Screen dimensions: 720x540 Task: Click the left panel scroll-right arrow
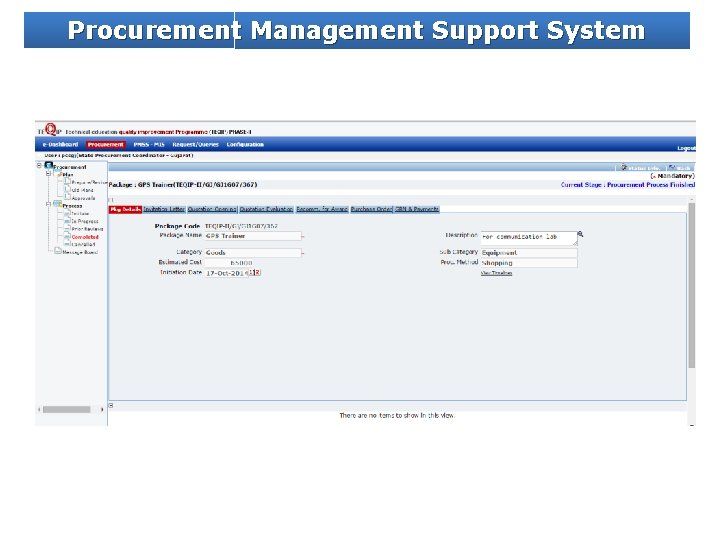tap(101, 410)
